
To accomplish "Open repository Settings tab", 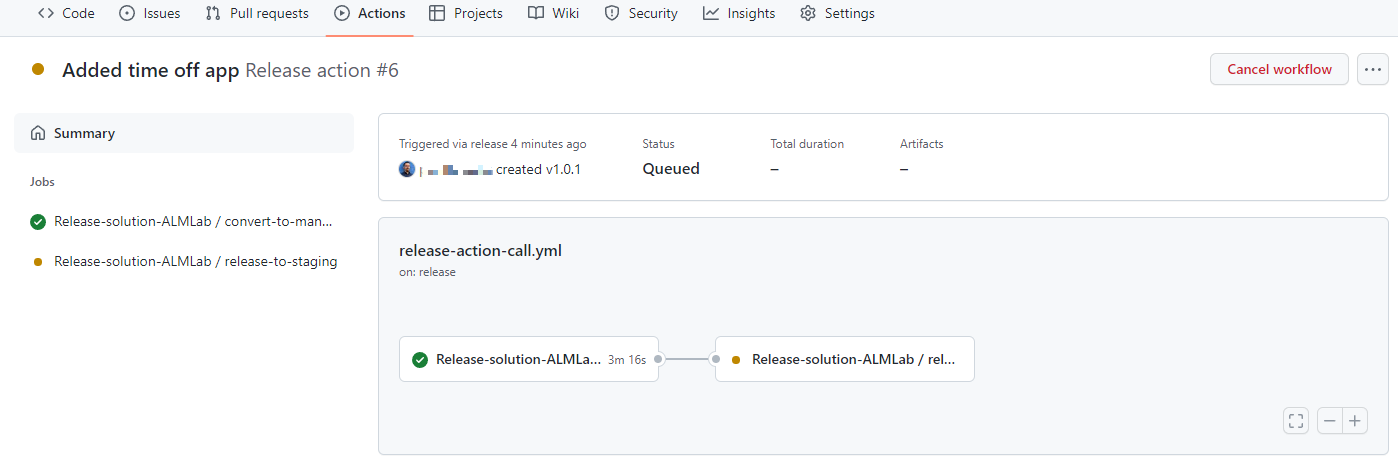I will [837, 14].
